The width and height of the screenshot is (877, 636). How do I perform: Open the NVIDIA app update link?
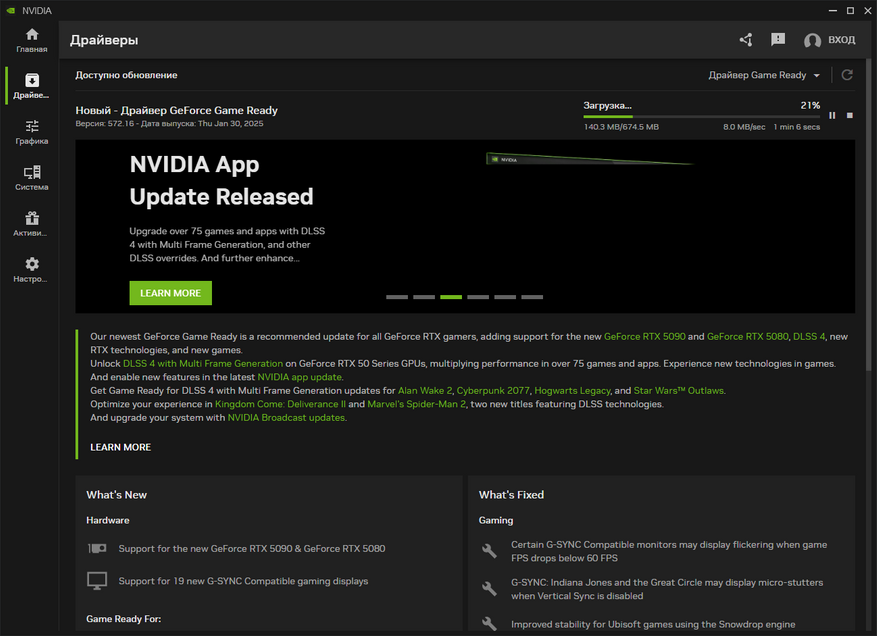coord(299,377)
